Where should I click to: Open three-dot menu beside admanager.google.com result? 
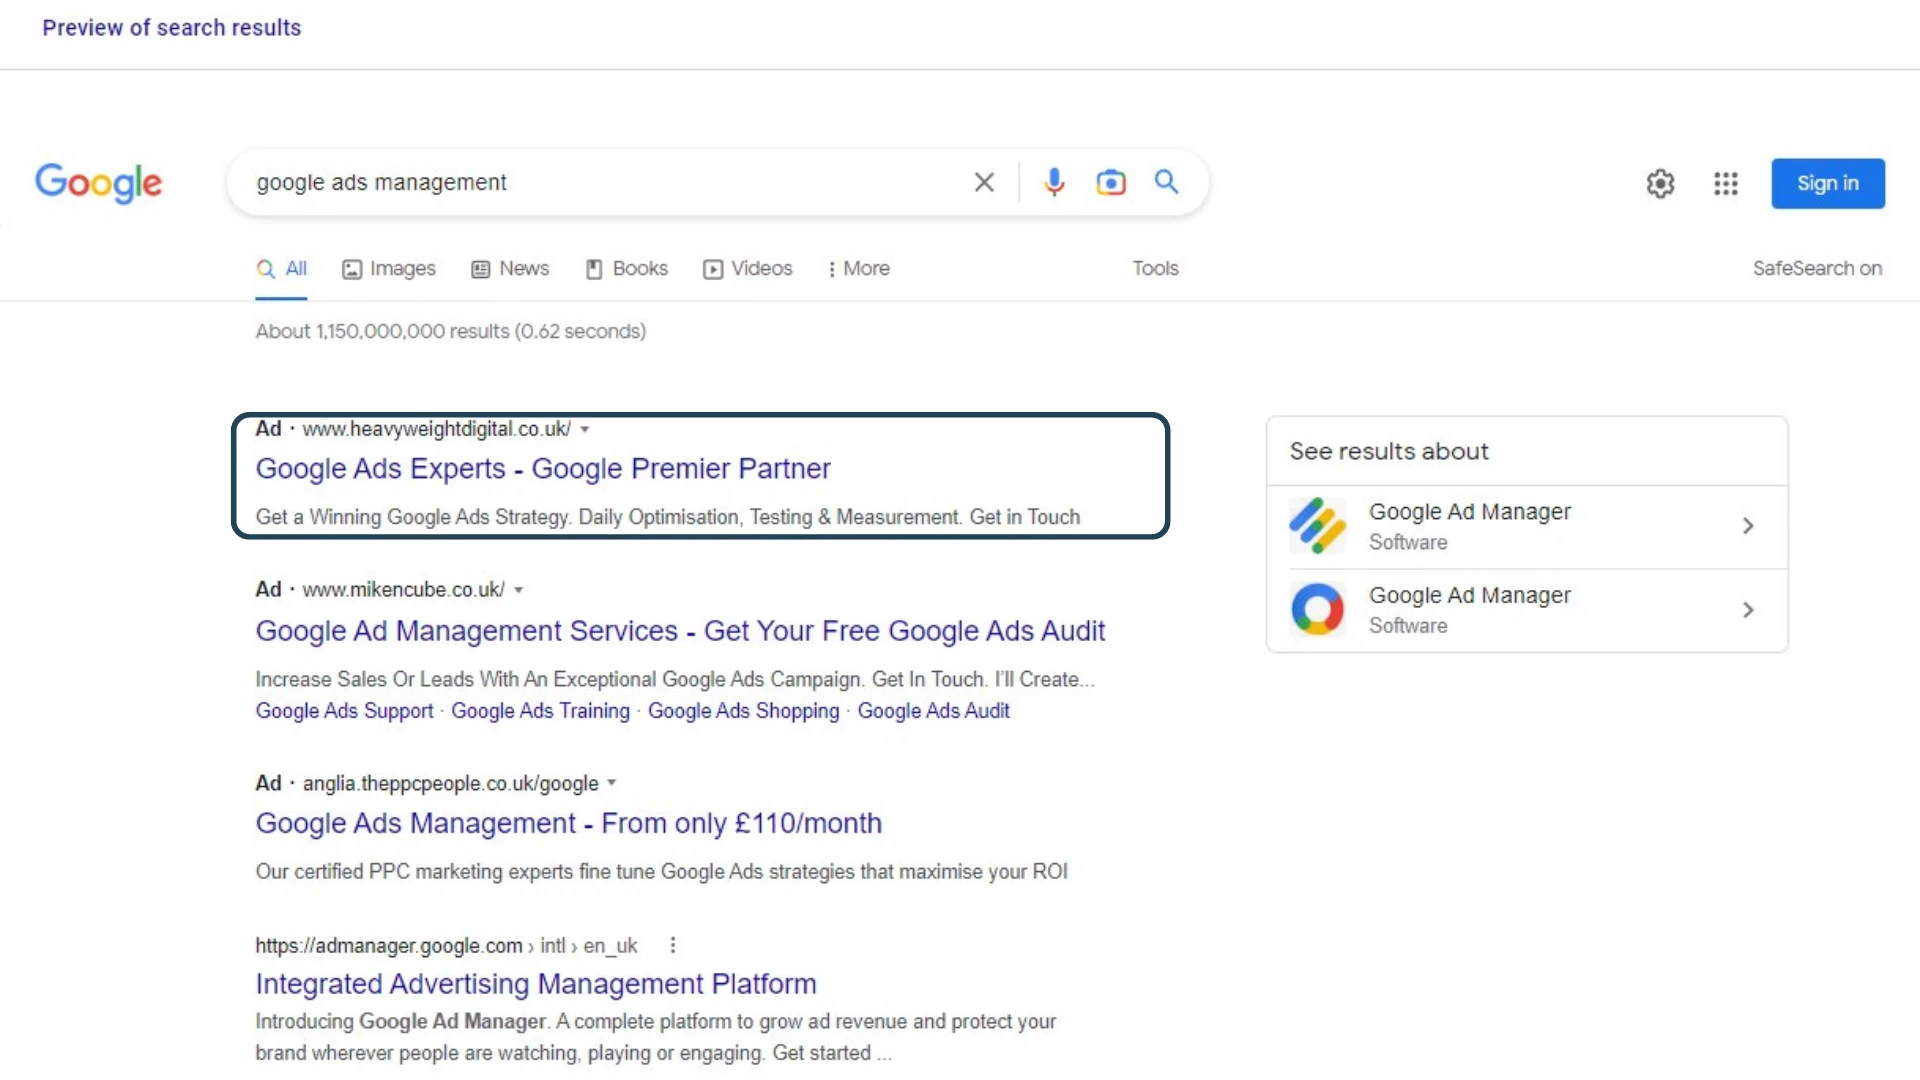(x=673, y=945)
